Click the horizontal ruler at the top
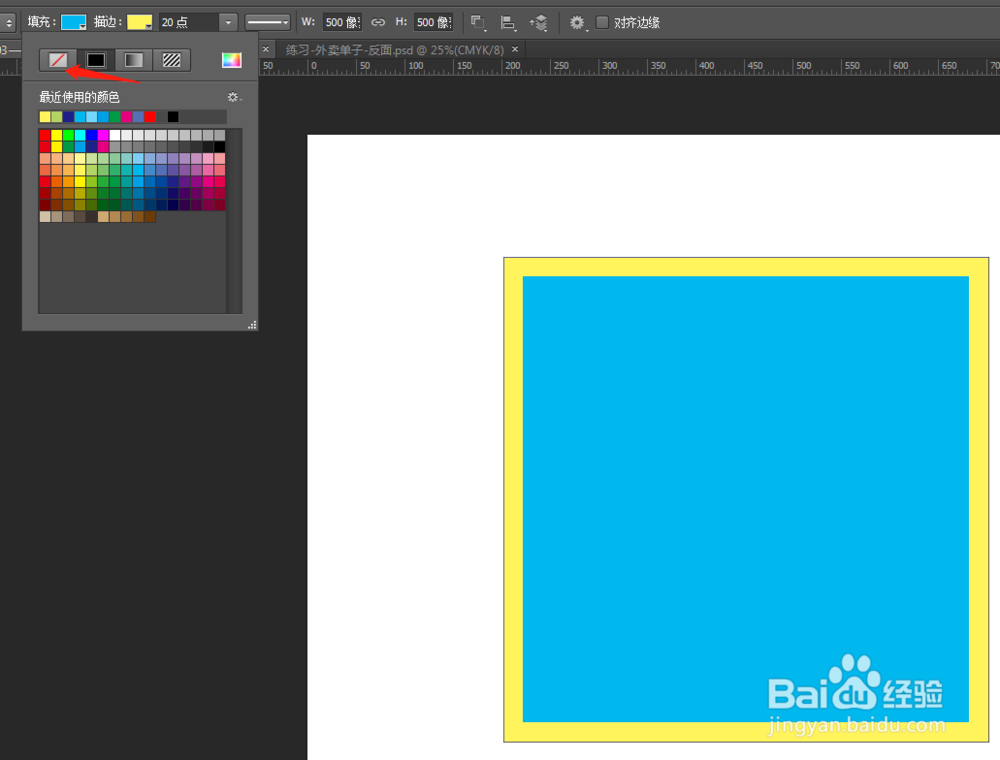 coord(629,66)
